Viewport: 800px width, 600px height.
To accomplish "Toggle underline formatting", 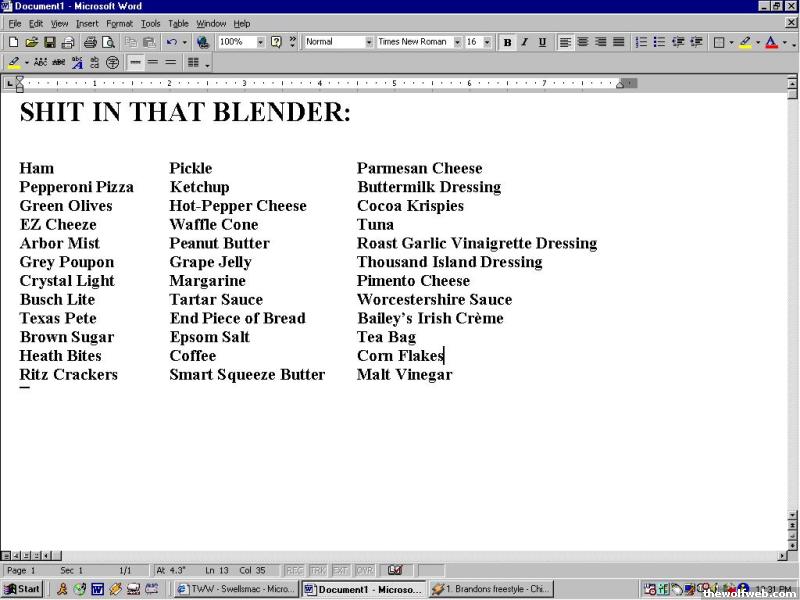I will tap(542, 42).
